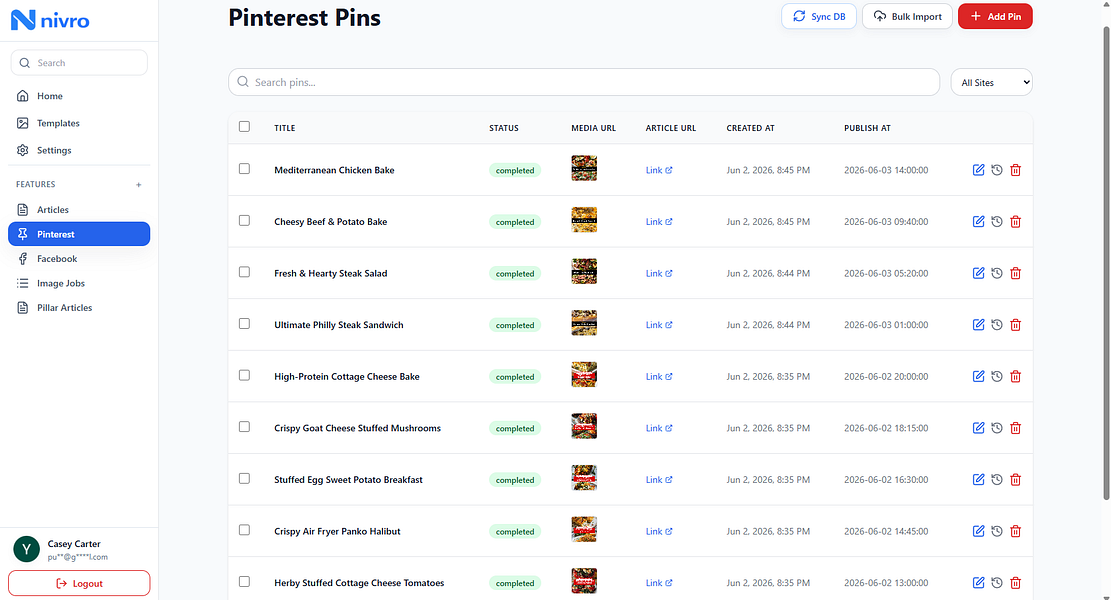Click the Add Pin button
Screen dimensions: 1111x600
(995, 16)
